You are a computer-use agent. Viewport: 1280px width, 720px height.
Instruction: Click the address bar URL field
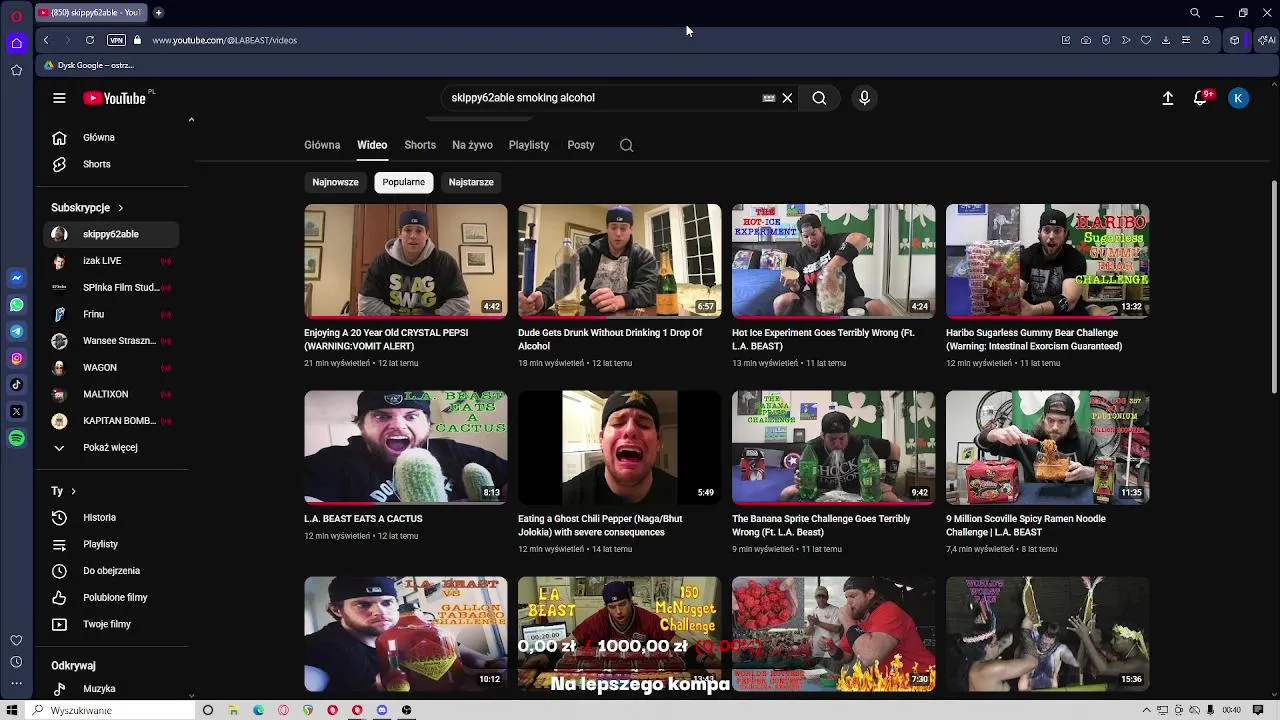click(600, 40)
